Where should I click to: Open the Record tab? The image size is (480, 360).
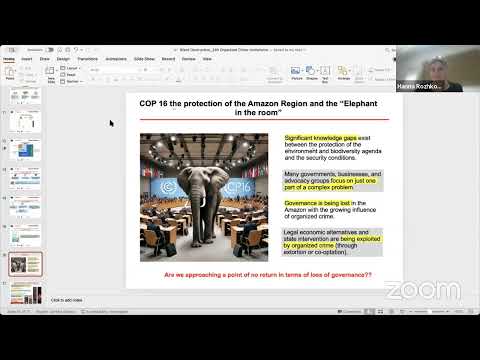coord(168,59)
